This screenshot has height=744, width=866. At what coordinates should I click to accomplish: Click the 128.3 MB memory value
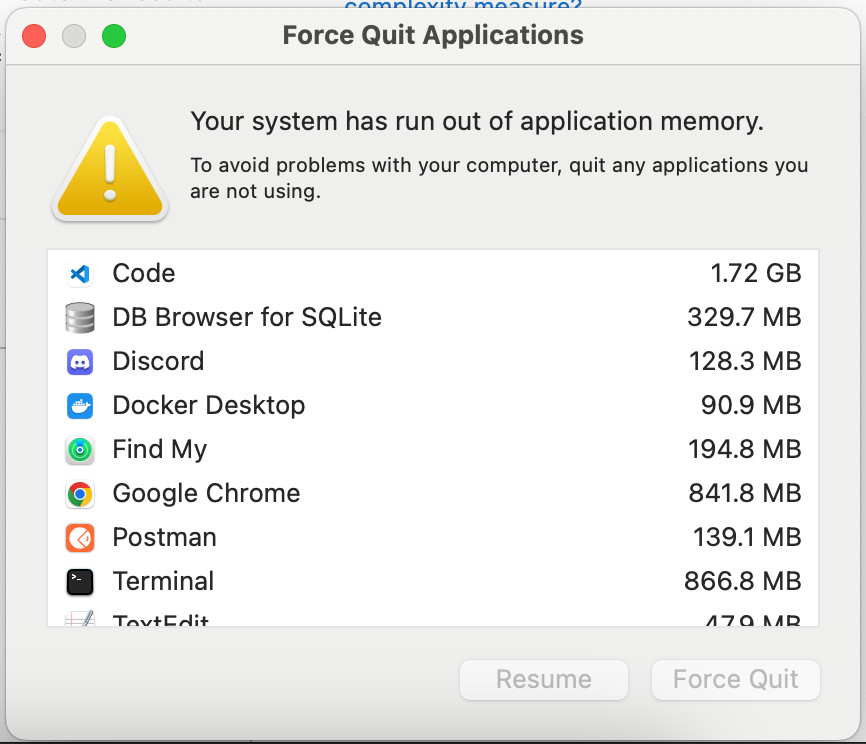click(744, 361)
